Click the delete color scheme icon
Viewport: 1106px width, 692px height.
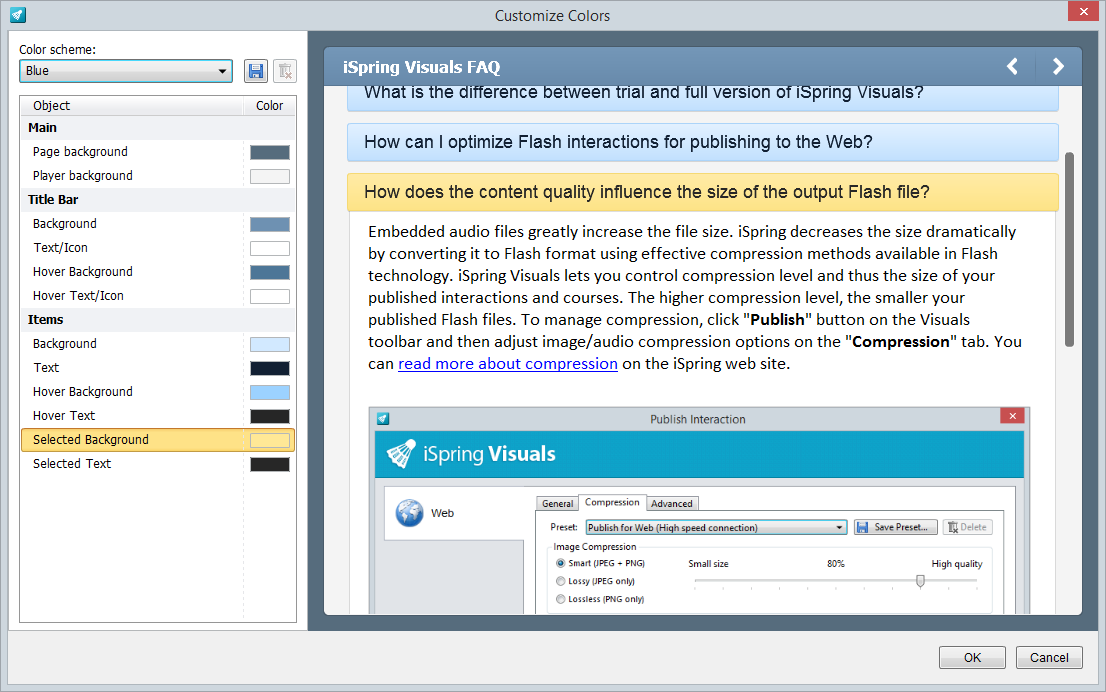(x=285, y=71)
